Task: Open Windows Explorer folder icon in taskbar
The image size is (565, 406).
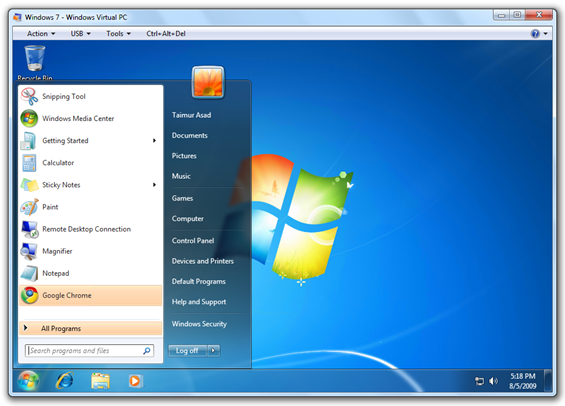Action: (101, 381)
